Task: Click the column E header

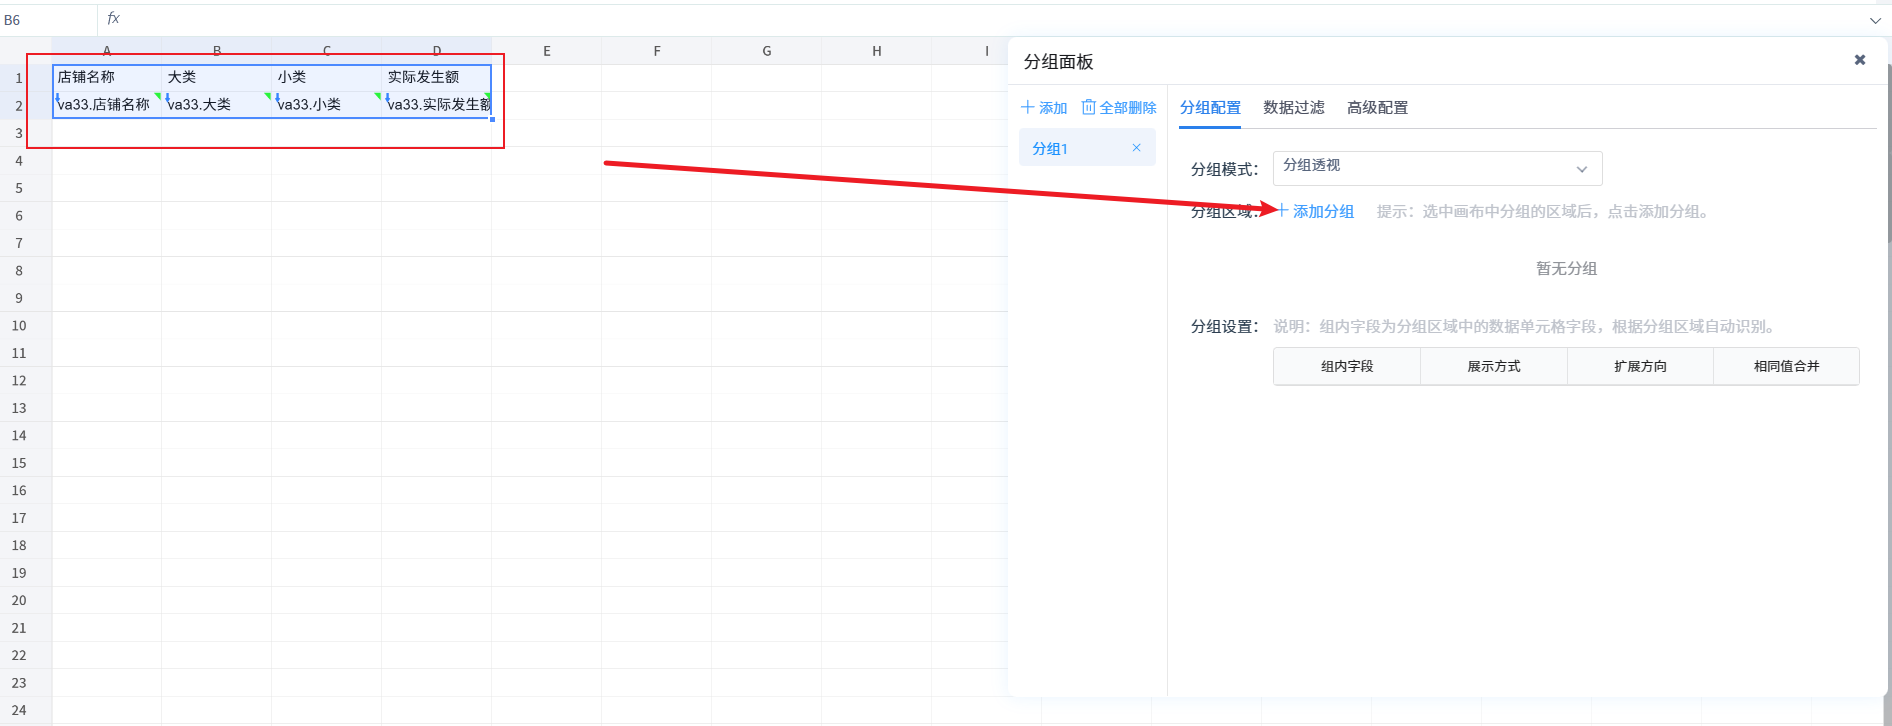Action: (546, 51)
